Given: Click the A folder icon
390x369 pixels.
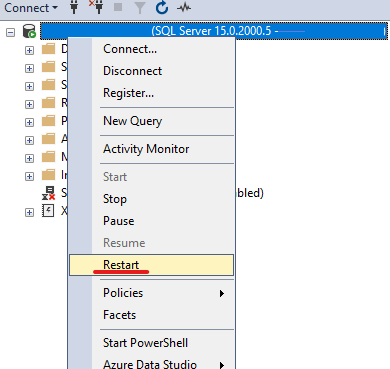Looking at the screenshot, I should point(49,139).
